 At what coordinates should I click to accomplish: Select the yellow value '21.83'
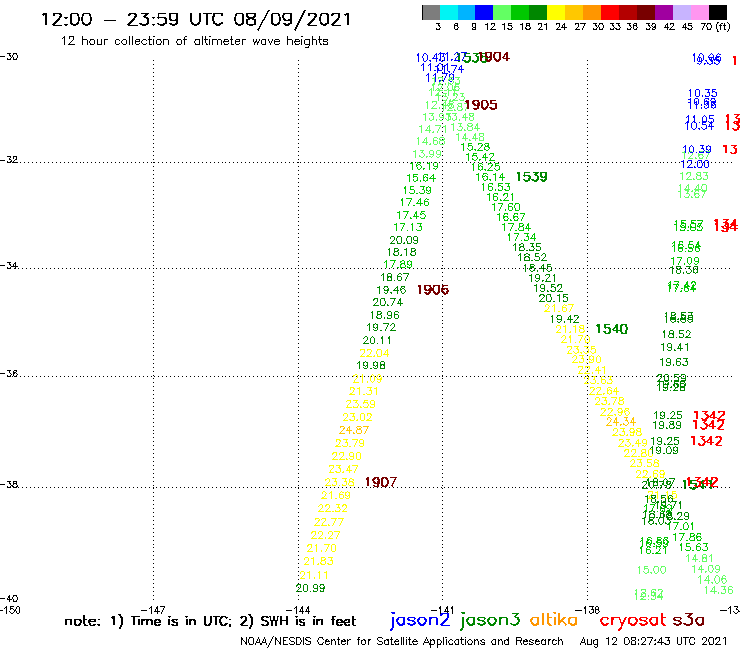(x=318, y=561)
